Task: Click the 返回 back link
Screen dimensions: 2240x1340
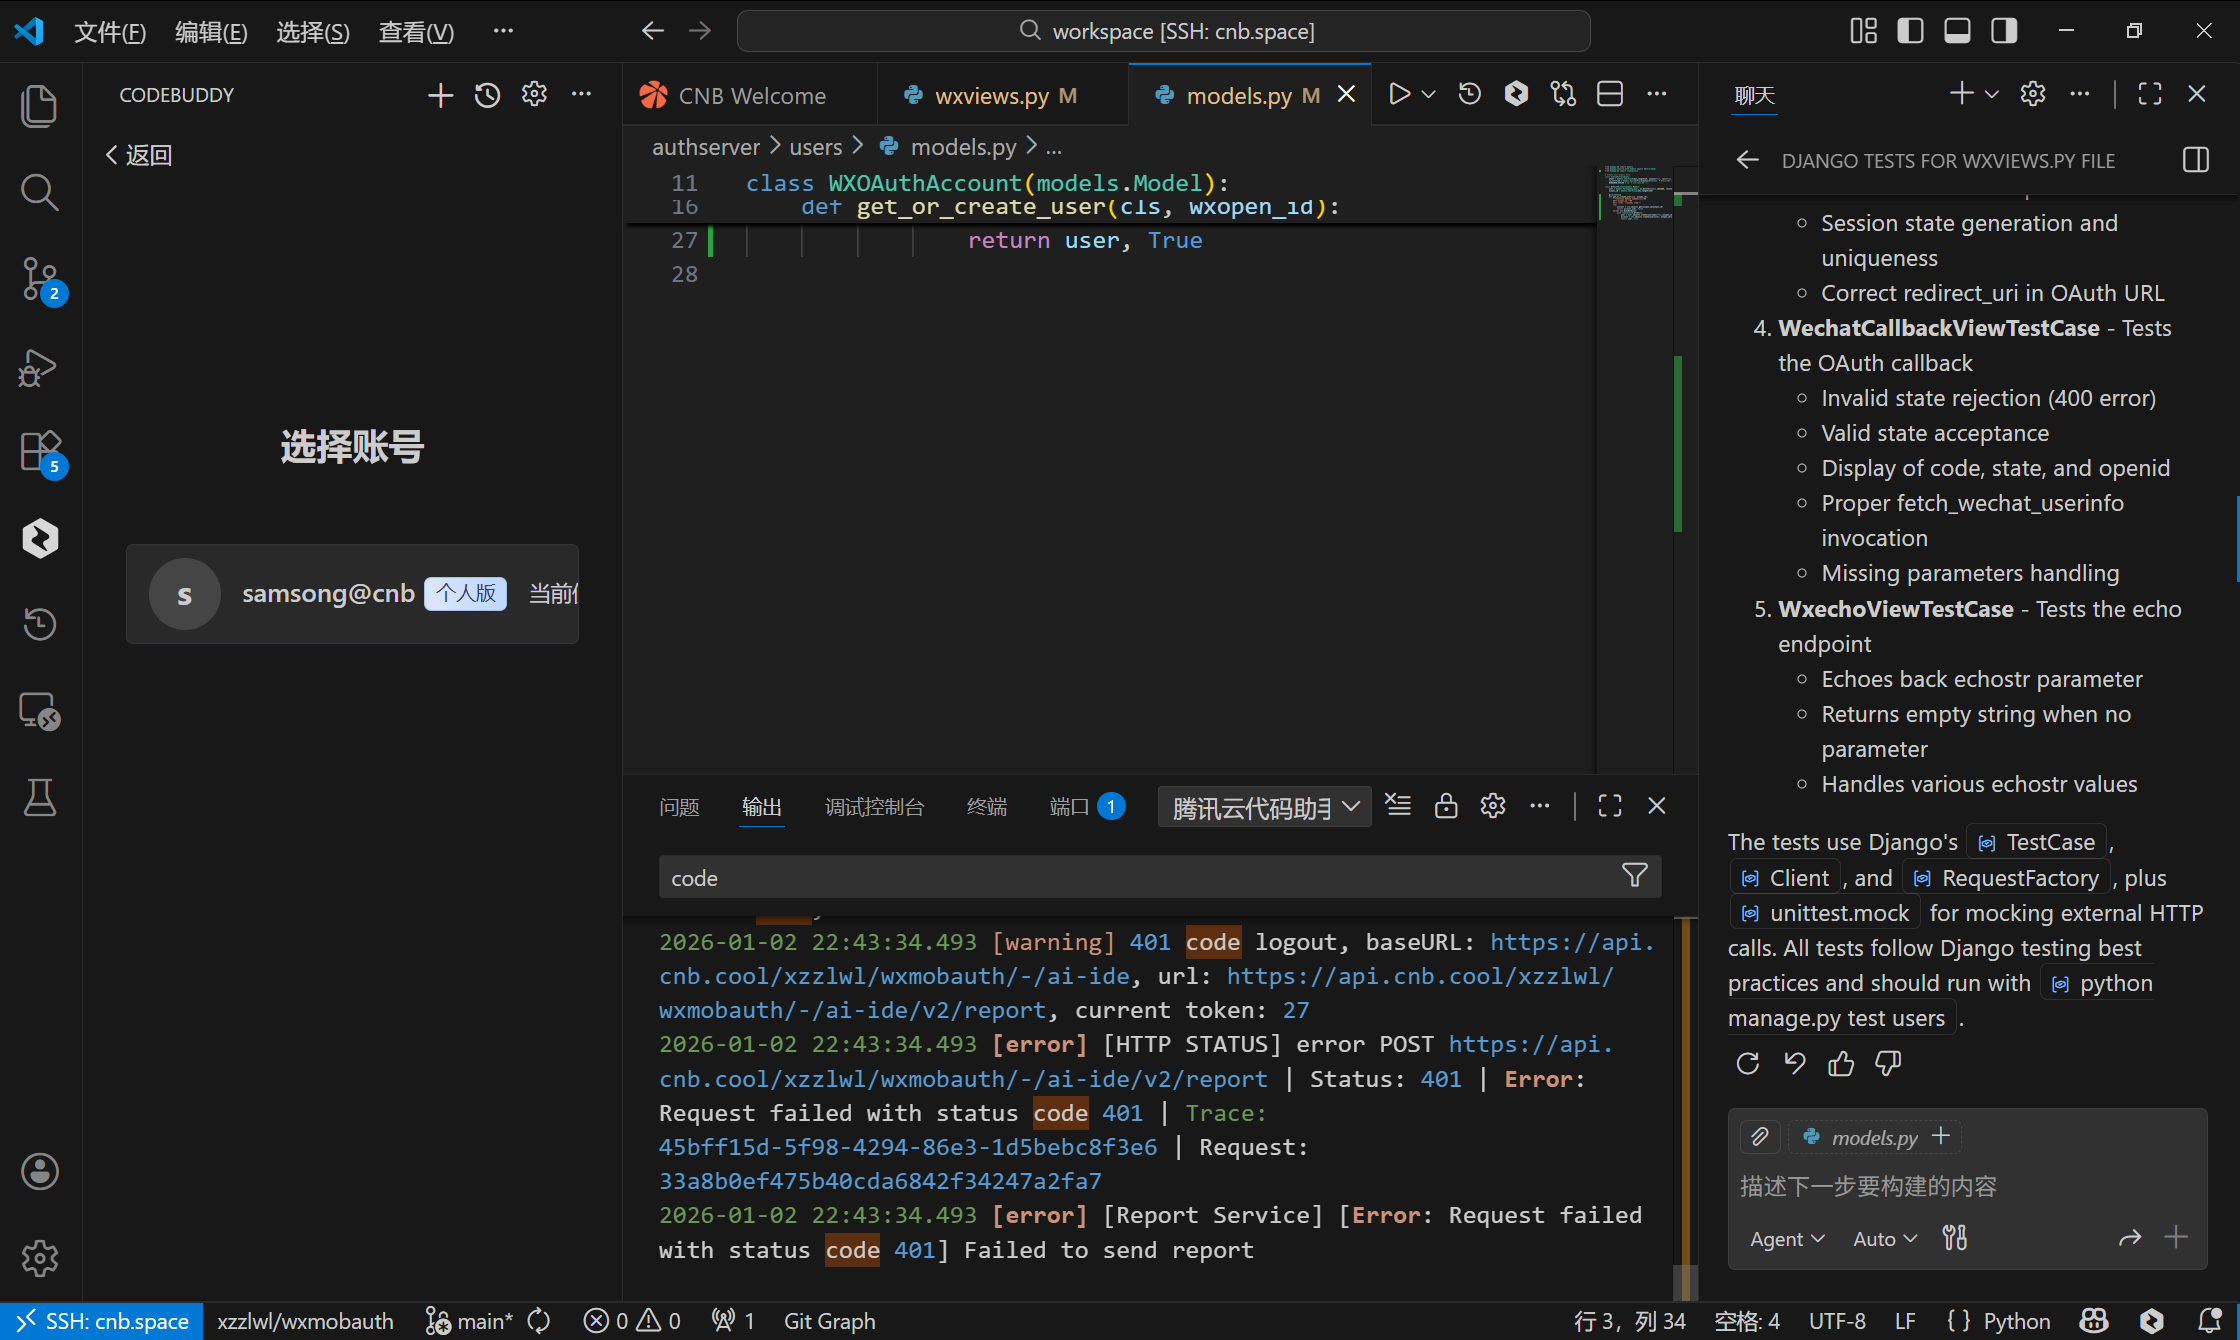Action: pos(139,155)
